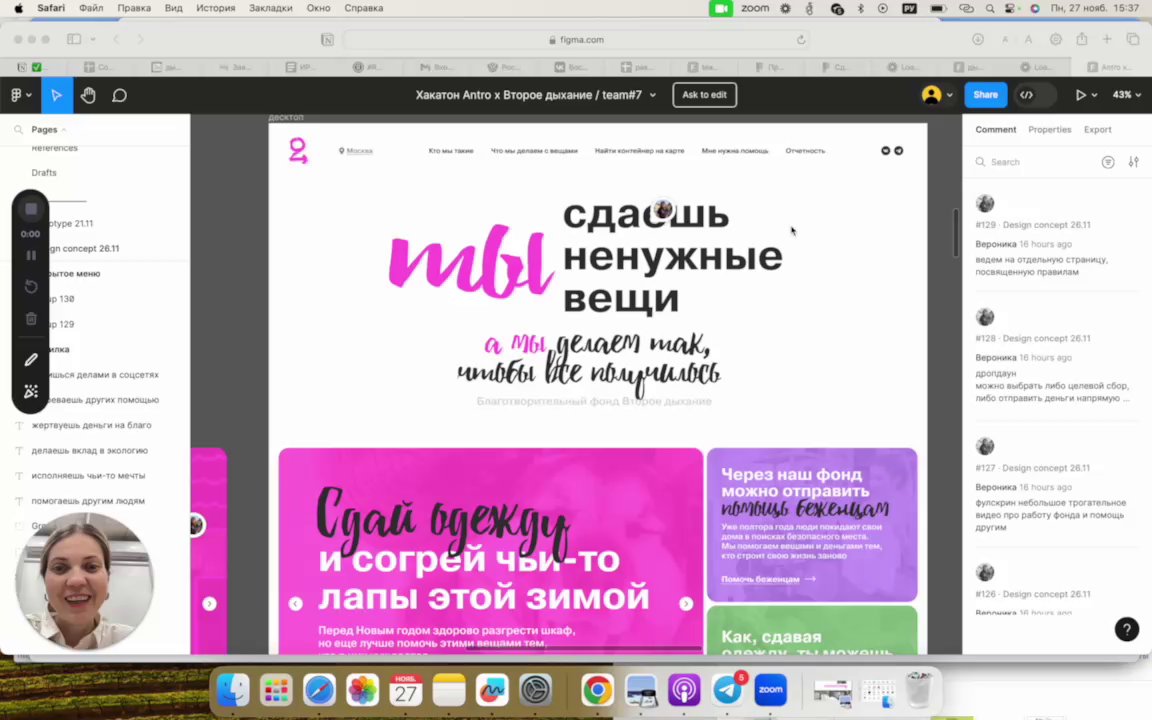Click Telegram social icon in design header

tap(899, 151)
